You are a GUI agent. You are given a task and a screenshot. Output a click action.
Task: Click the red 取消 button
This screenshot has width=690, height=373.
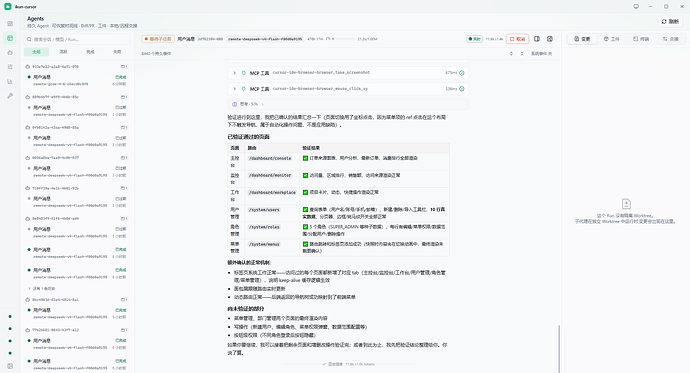click(518, 39)
